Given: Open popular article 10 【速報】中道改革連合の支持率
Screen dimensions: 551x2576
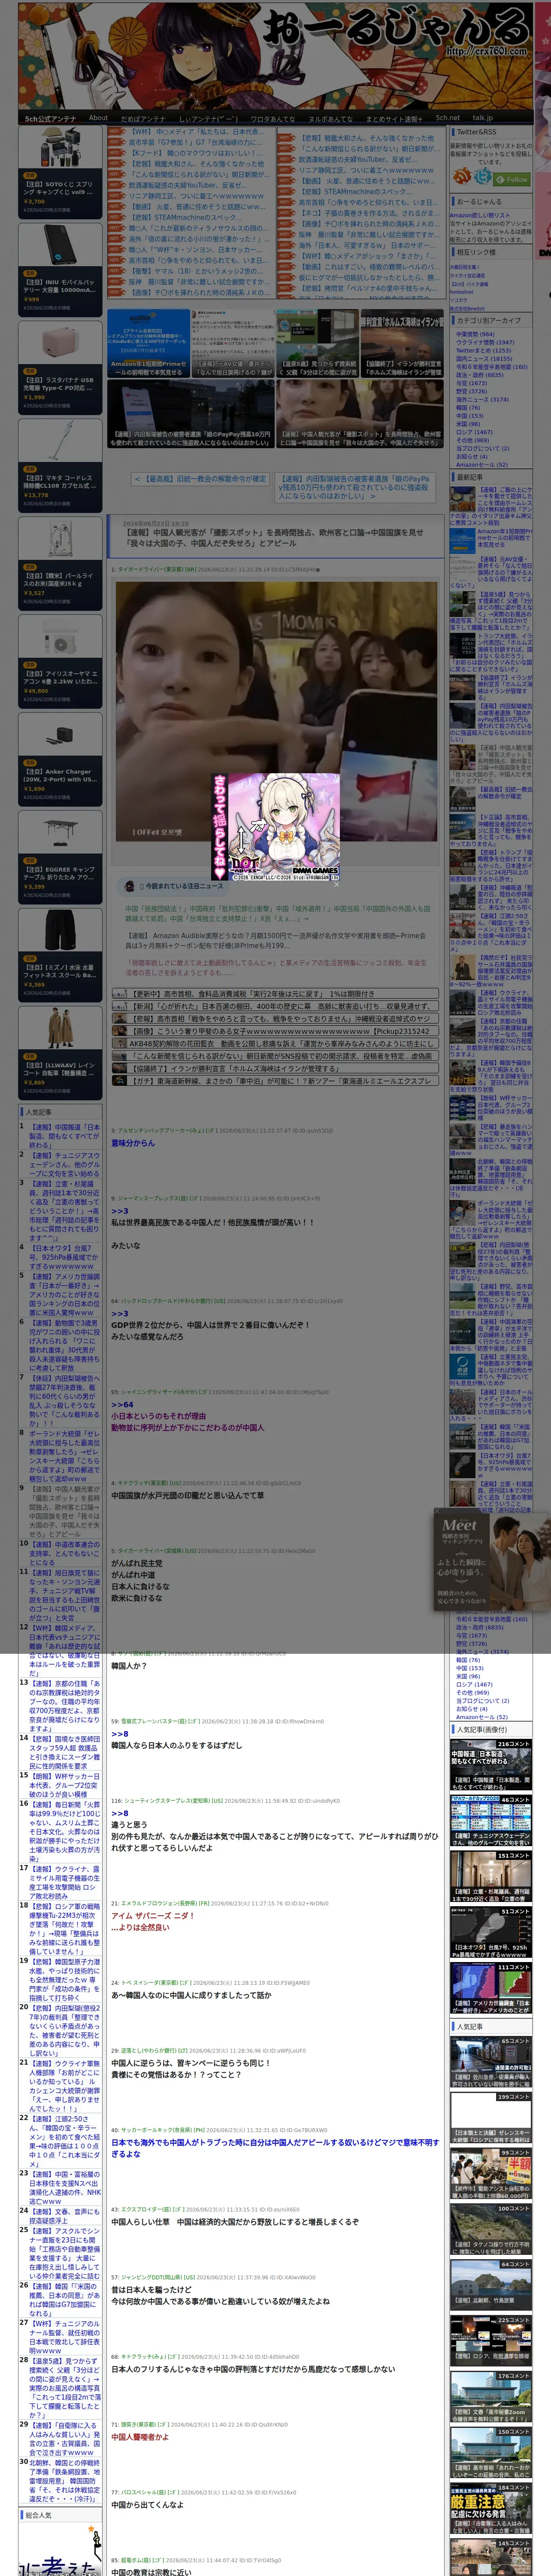Looking at the screenshot, I should tap(64, 1552).
